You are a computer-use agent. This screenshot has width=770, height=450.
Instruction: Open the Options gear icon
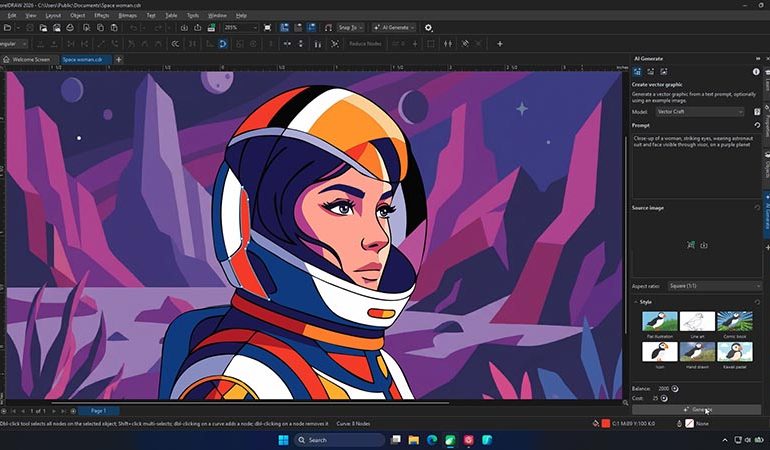[428, 28]
